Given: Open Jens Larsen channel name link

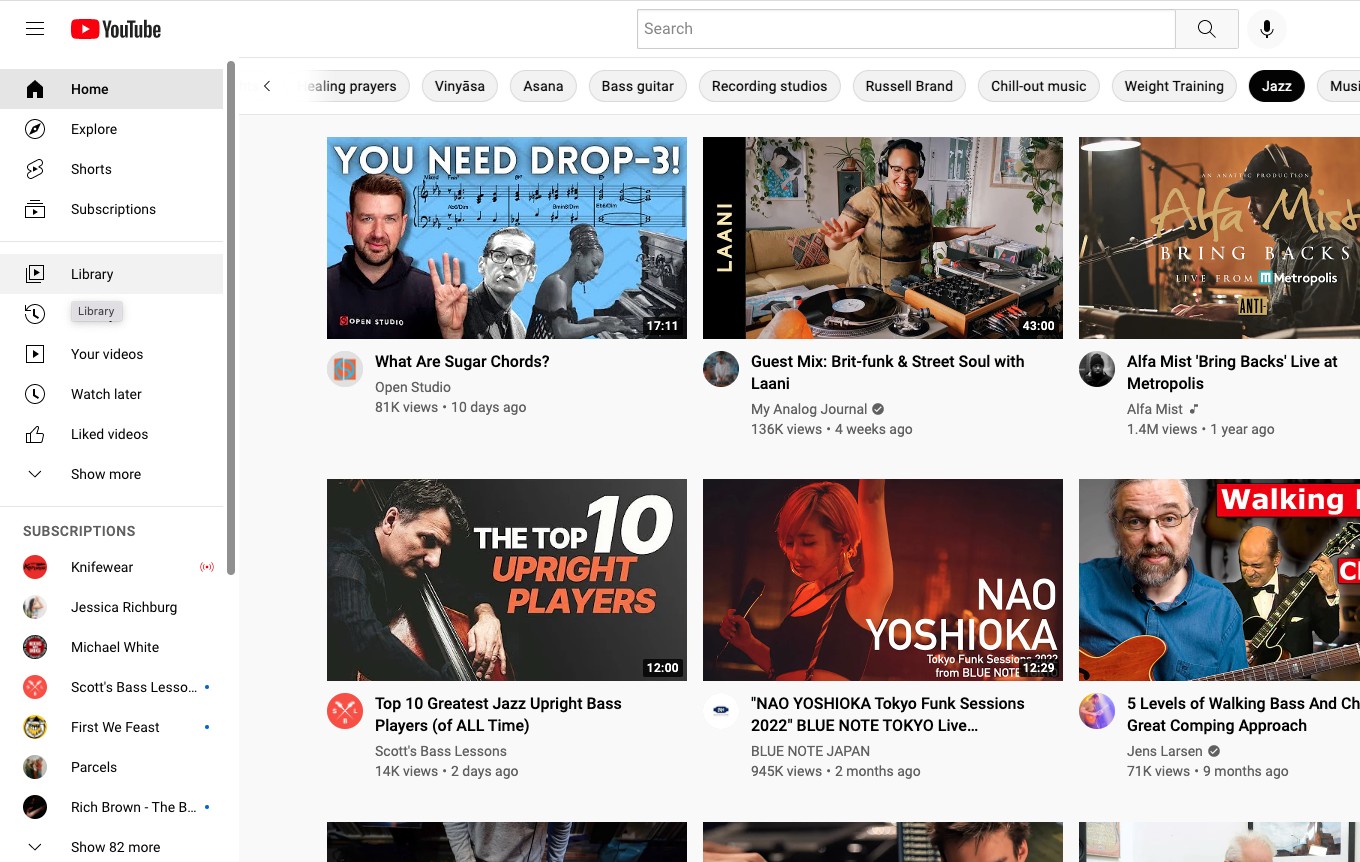Looking at the screenshot, I should (x=1165, y=751).
